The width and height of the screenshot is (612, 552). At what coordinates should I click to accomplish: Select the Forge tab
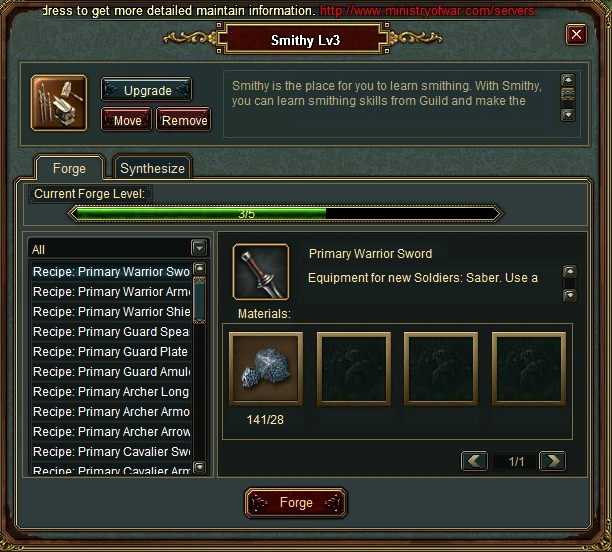(x=69, y=168)
